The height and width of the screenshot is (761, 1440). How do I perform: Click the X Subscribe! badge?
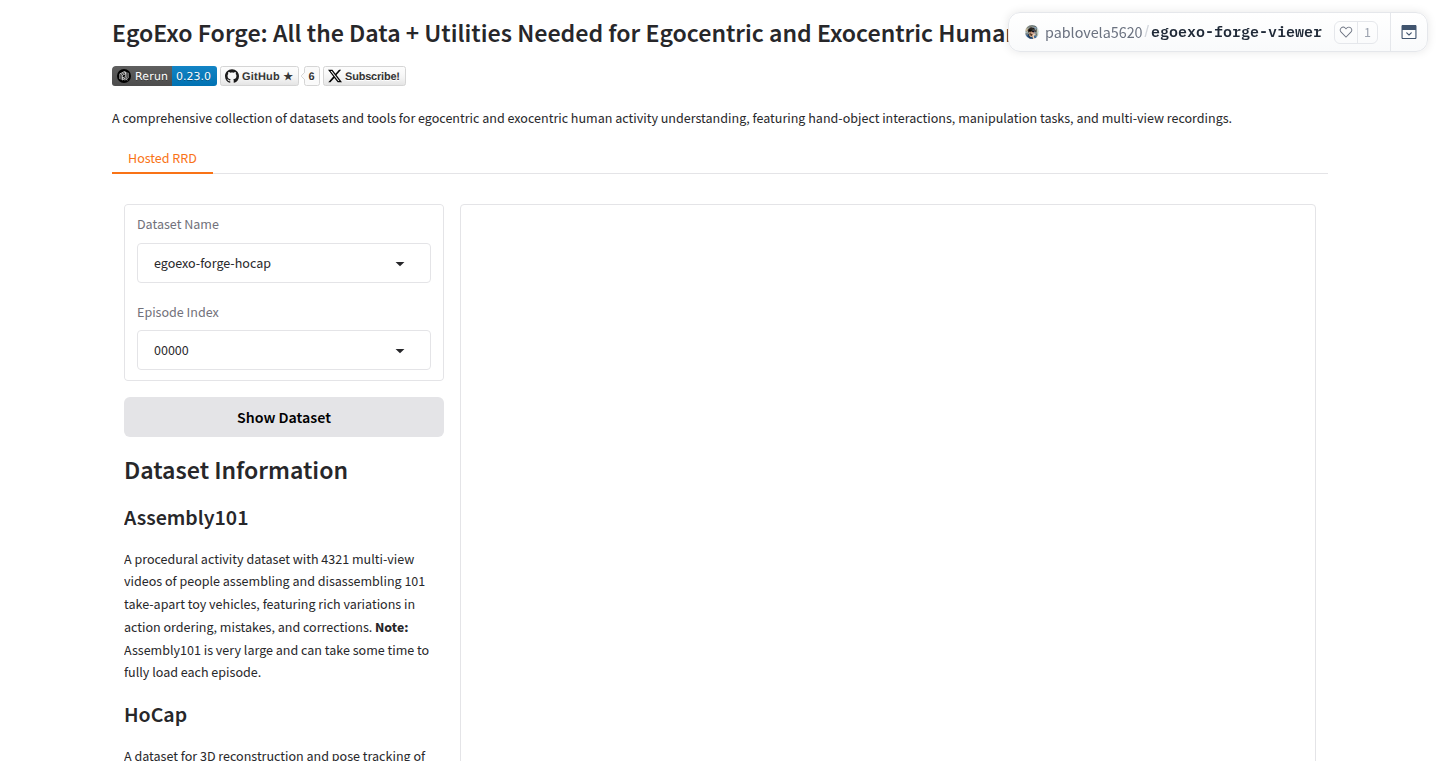(364, 76)
